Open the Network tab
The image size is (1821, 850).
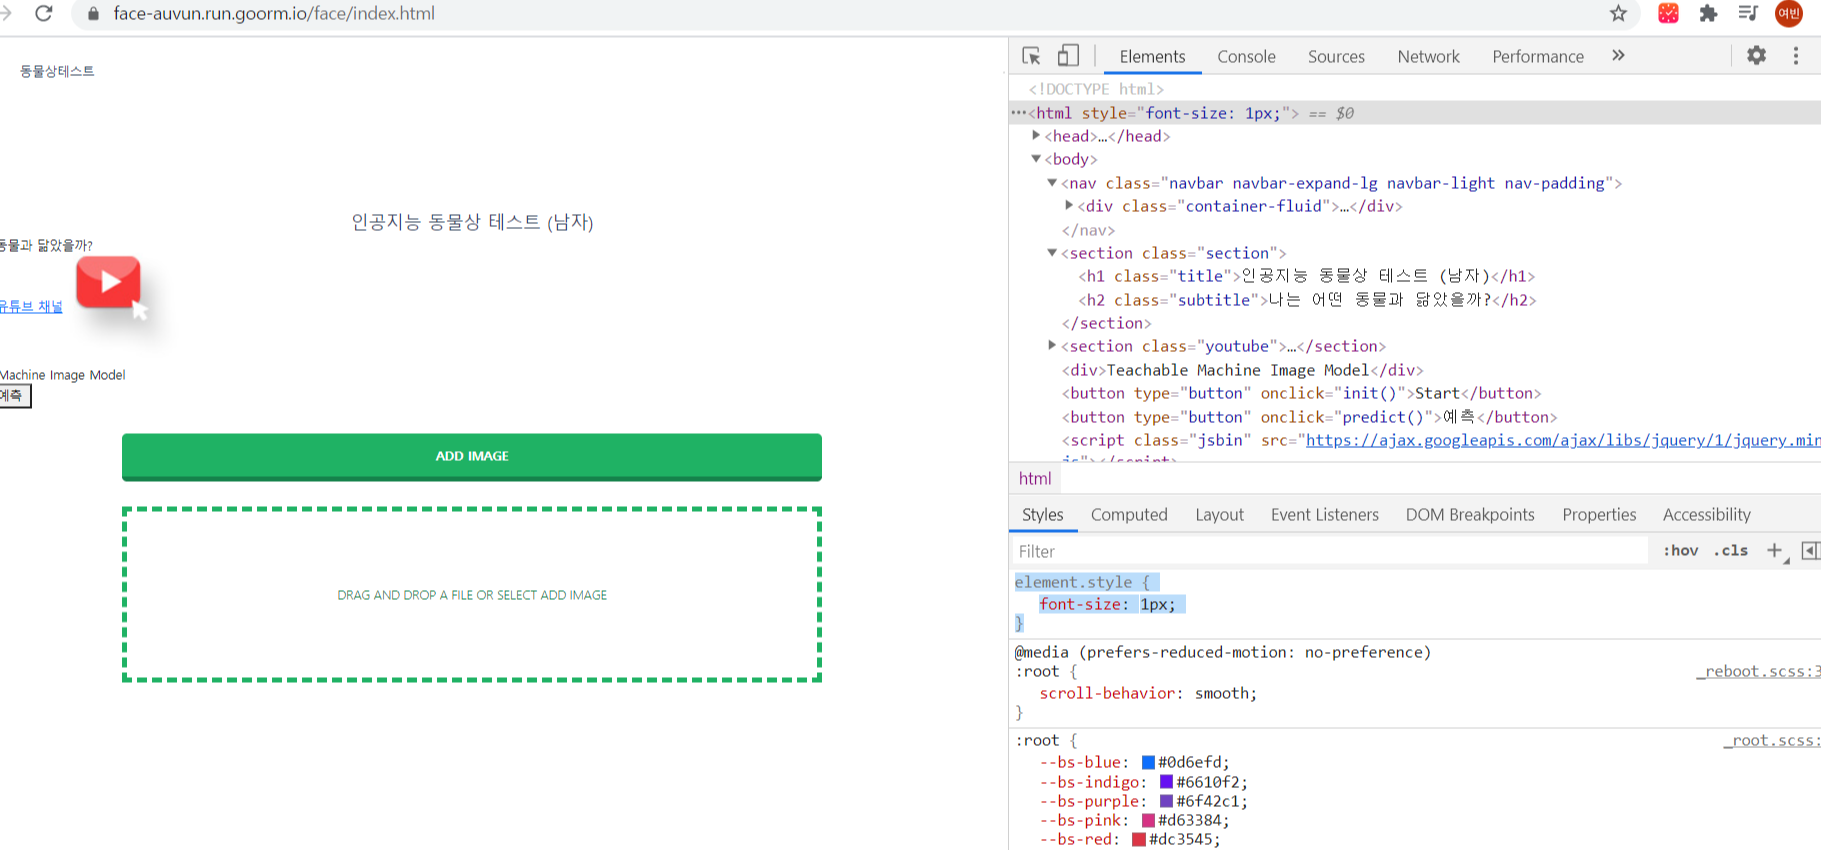(1428, 57)
